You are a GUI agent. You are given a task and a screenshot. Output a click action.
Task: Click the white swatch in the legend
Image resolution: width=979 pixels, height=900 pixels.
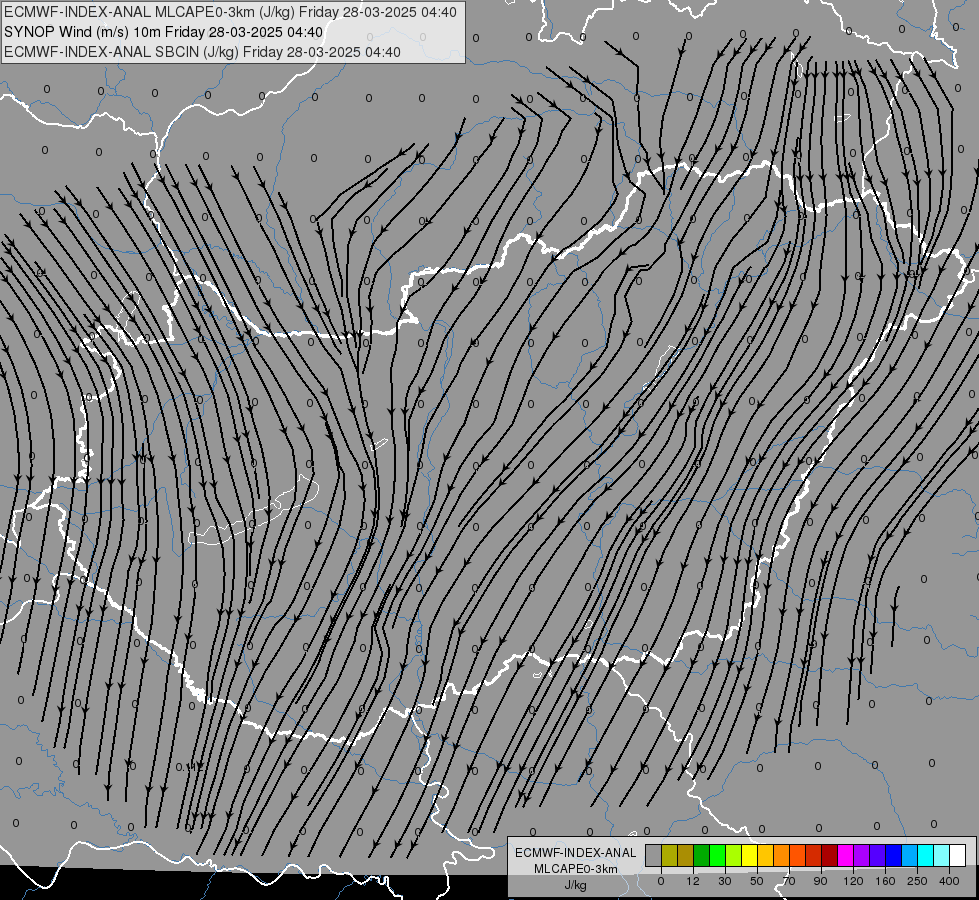(x=958, y=856)
